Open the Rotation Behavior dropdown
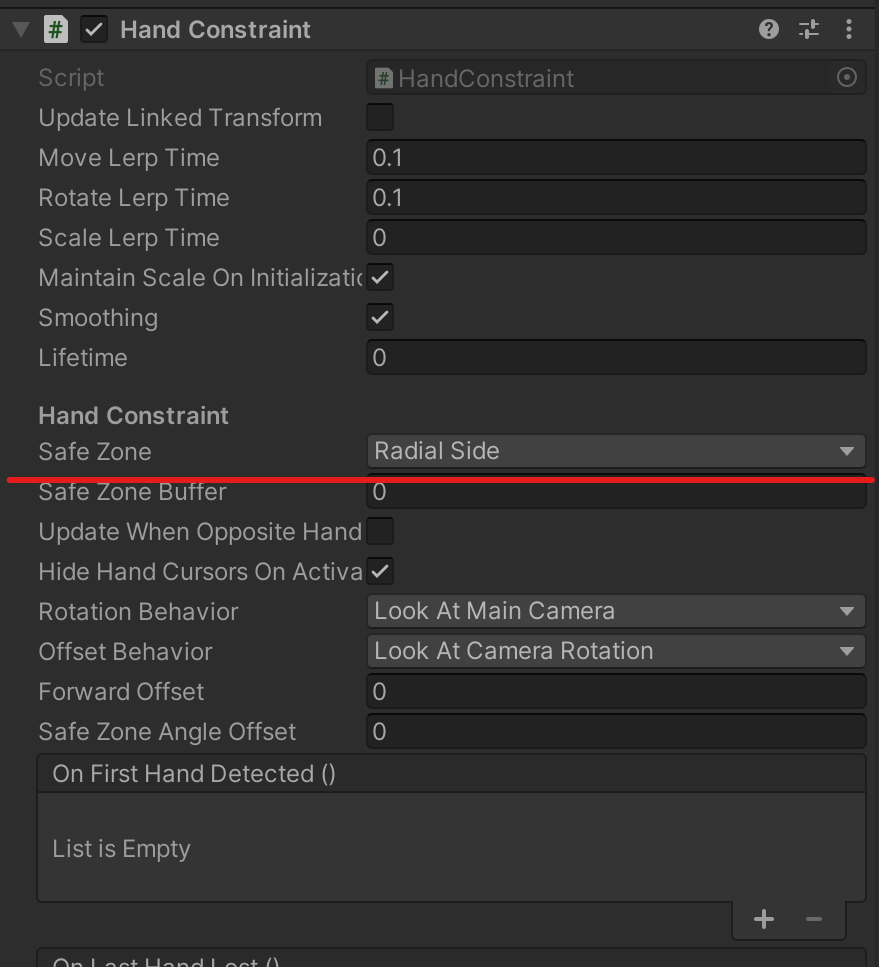Image resolution: width=879 pixels, height=967 pixels. pyautogui.click(x=615, y=611)
